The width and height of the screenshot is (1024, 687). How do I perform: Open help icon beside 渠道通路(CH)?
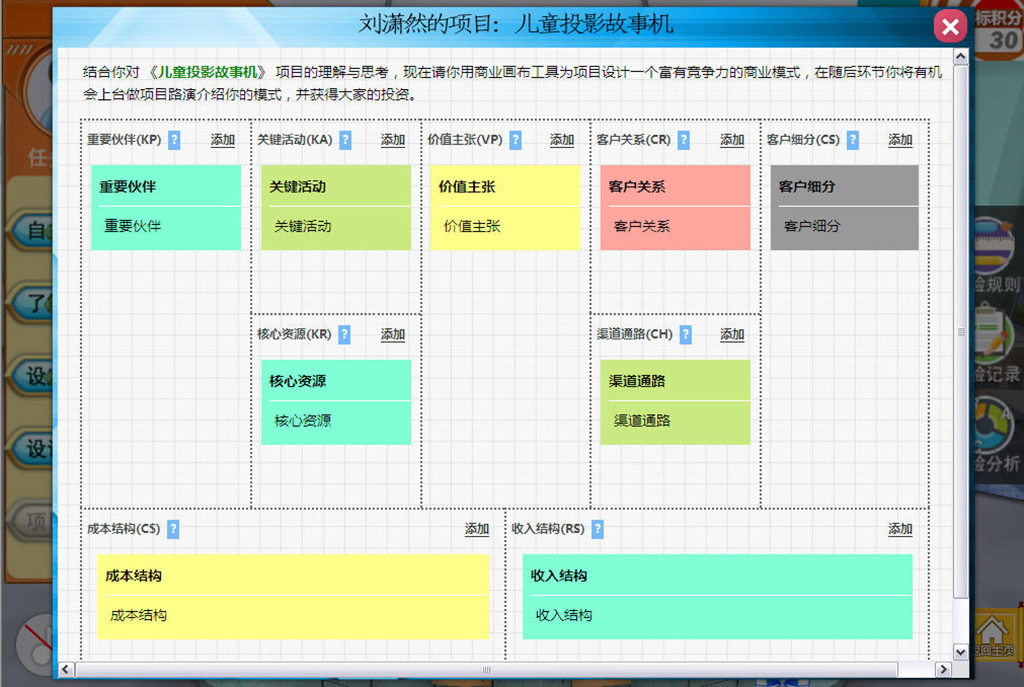[685, 334]
